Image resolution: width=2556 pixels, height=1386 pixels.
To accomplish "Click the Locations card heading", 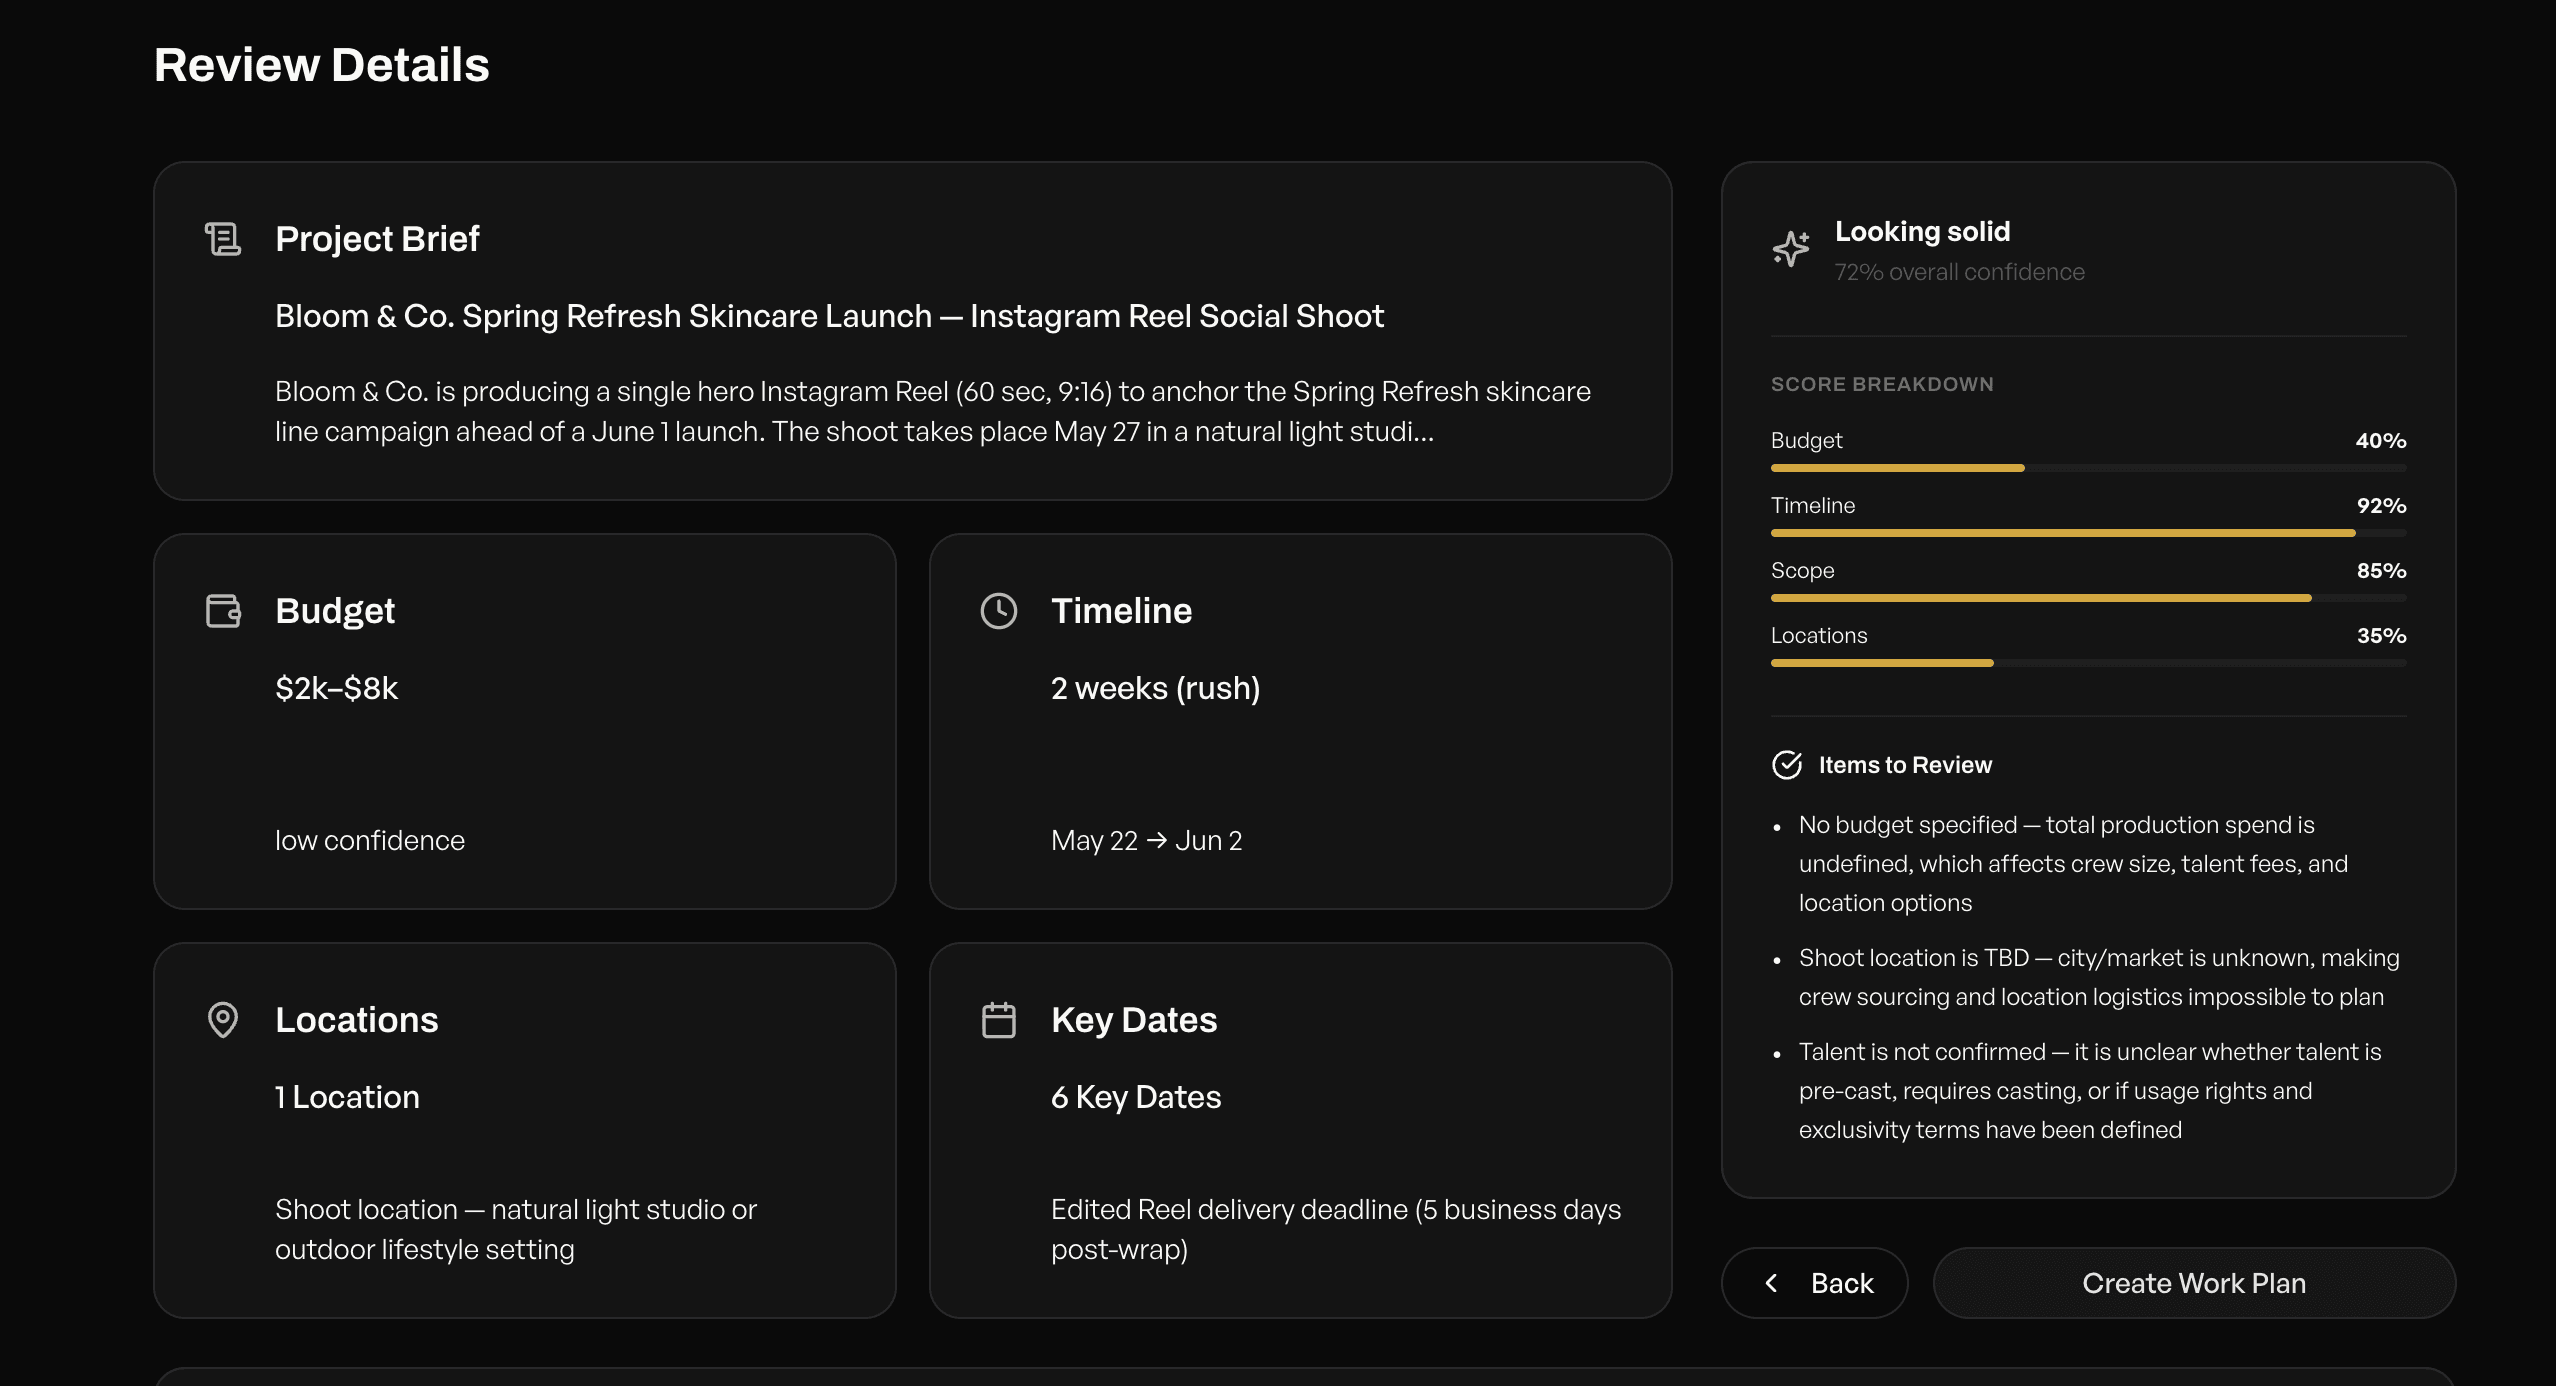I will [356, 1020].
